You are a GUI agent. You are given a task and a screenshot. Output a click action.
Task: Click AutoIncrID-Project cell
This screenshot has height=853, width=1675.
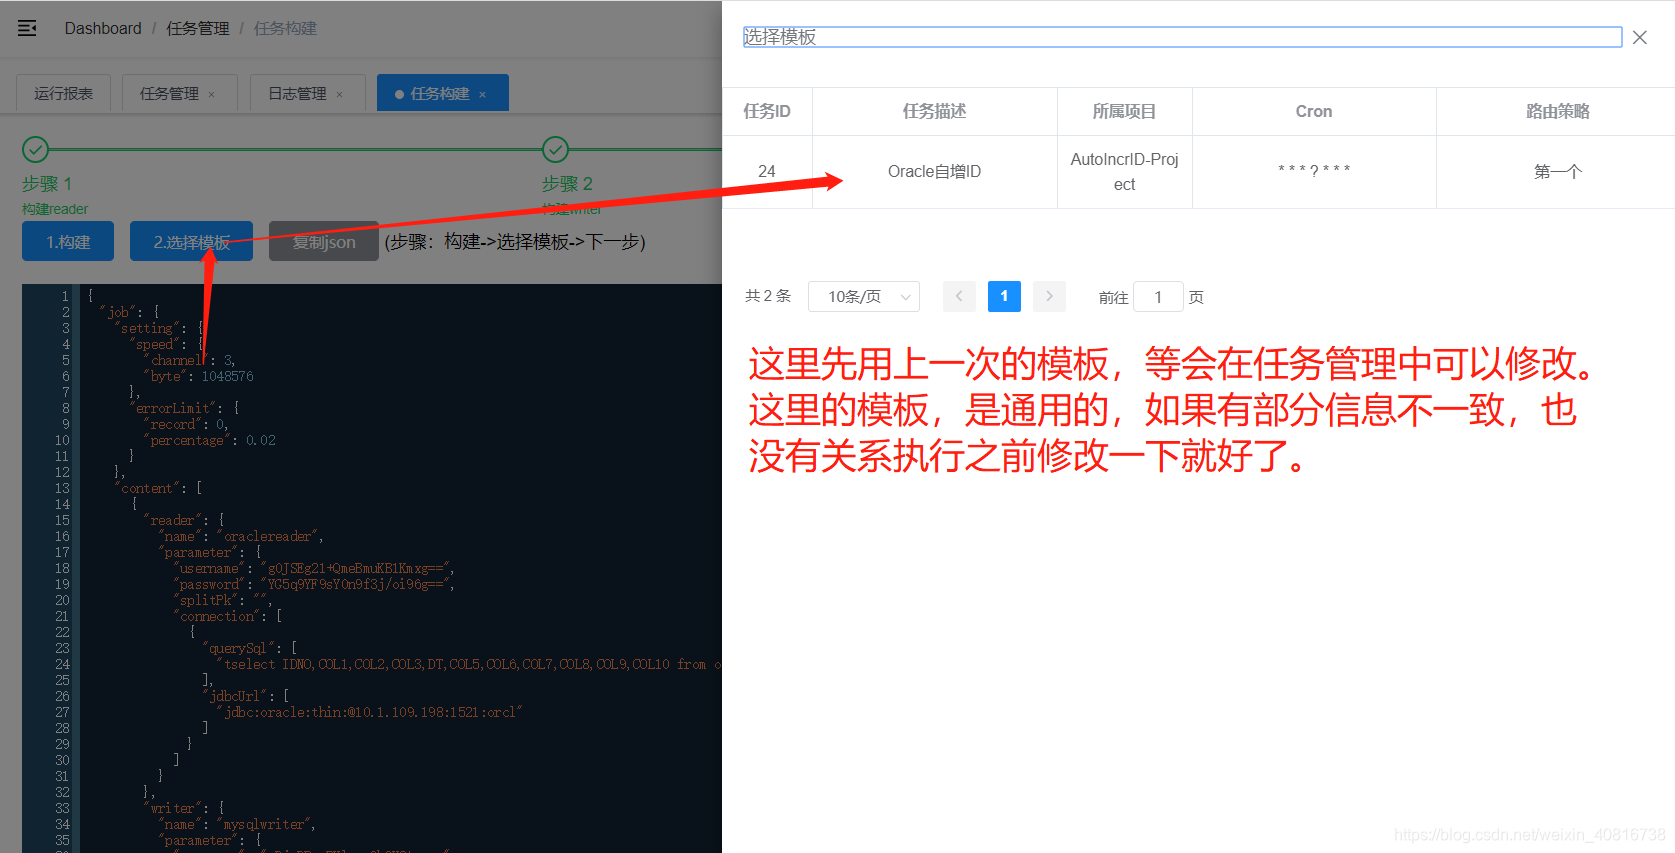click(x=1124, y=172)
